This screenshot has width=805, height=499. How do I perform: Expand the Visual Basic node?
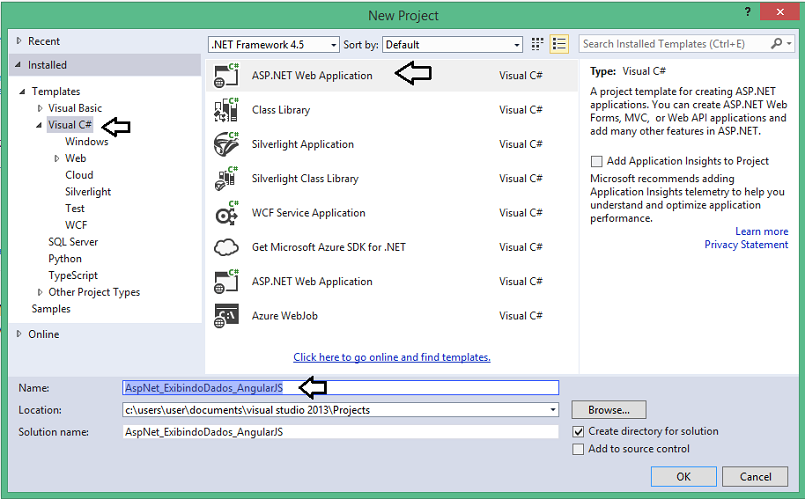pos(40,108)
